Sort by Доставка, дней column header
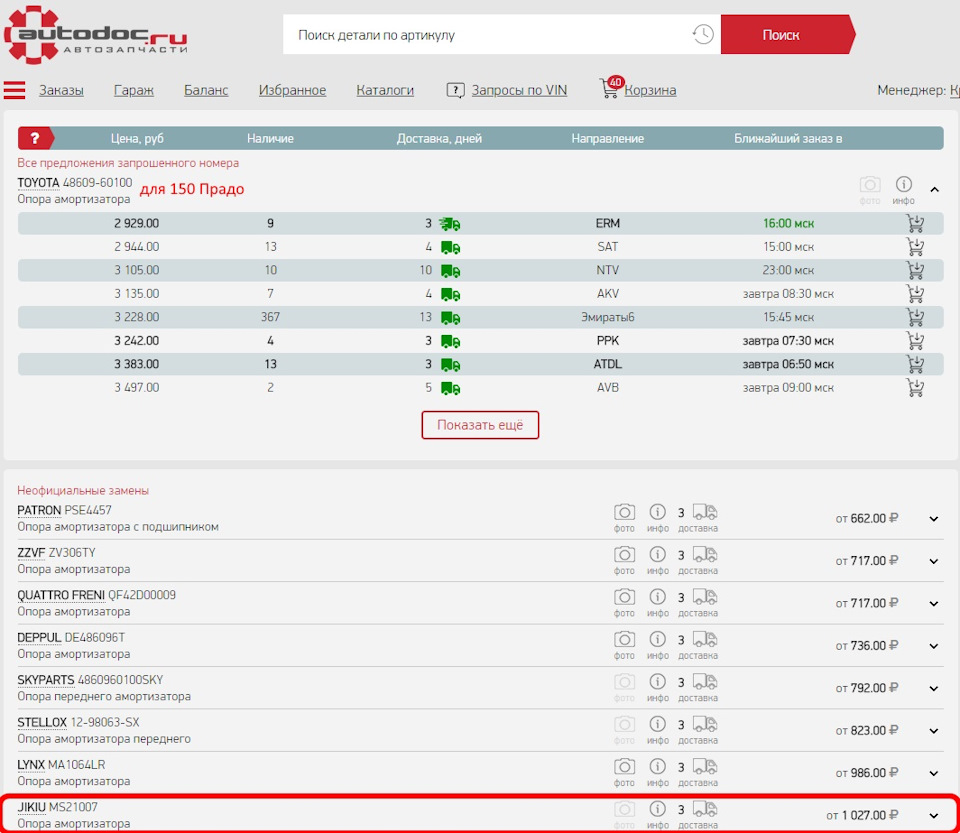Viewport: 960px width, 833px height. 439,138
